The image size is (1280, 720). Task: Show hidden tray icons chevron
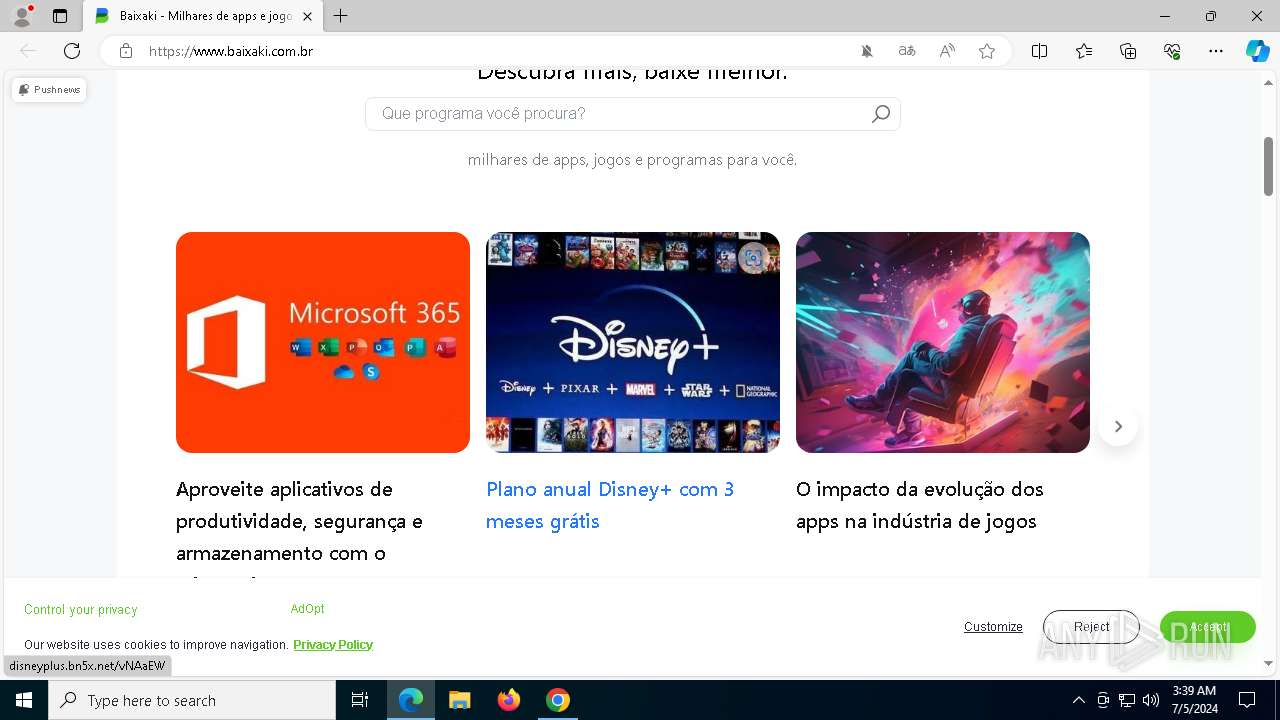pos(1078,700)
